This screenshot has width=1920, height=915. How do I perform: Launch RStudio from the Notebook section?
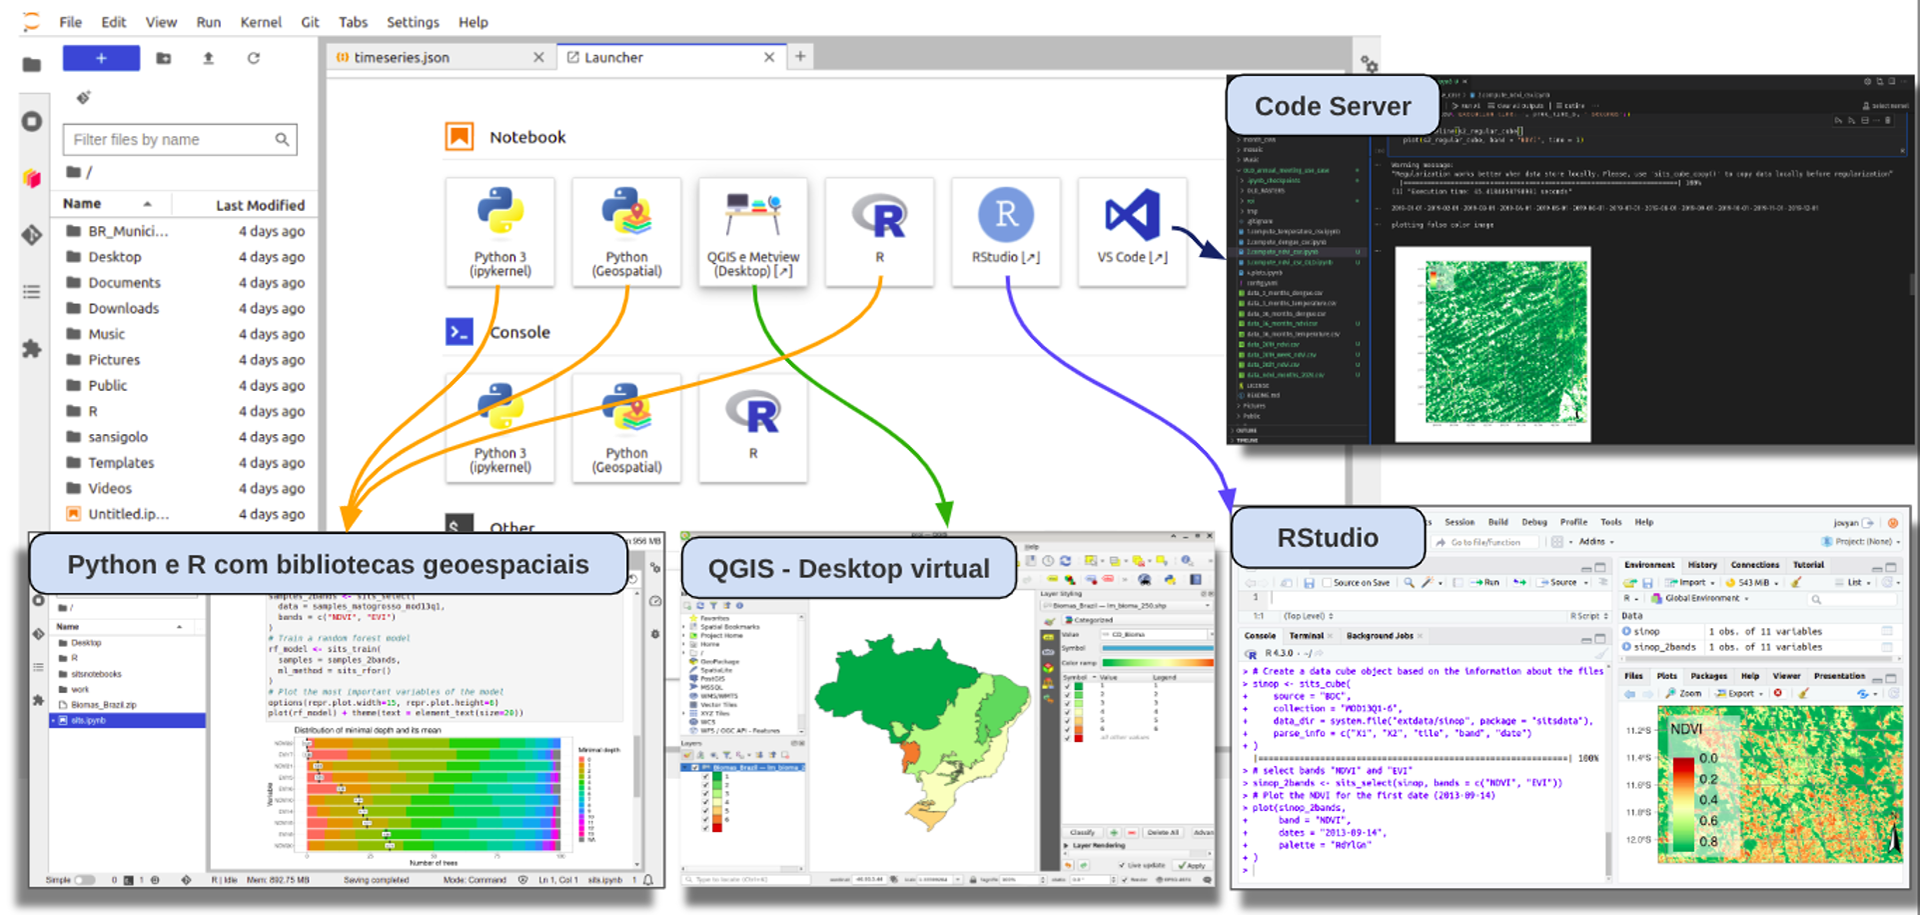click(x=1005, y=230)
